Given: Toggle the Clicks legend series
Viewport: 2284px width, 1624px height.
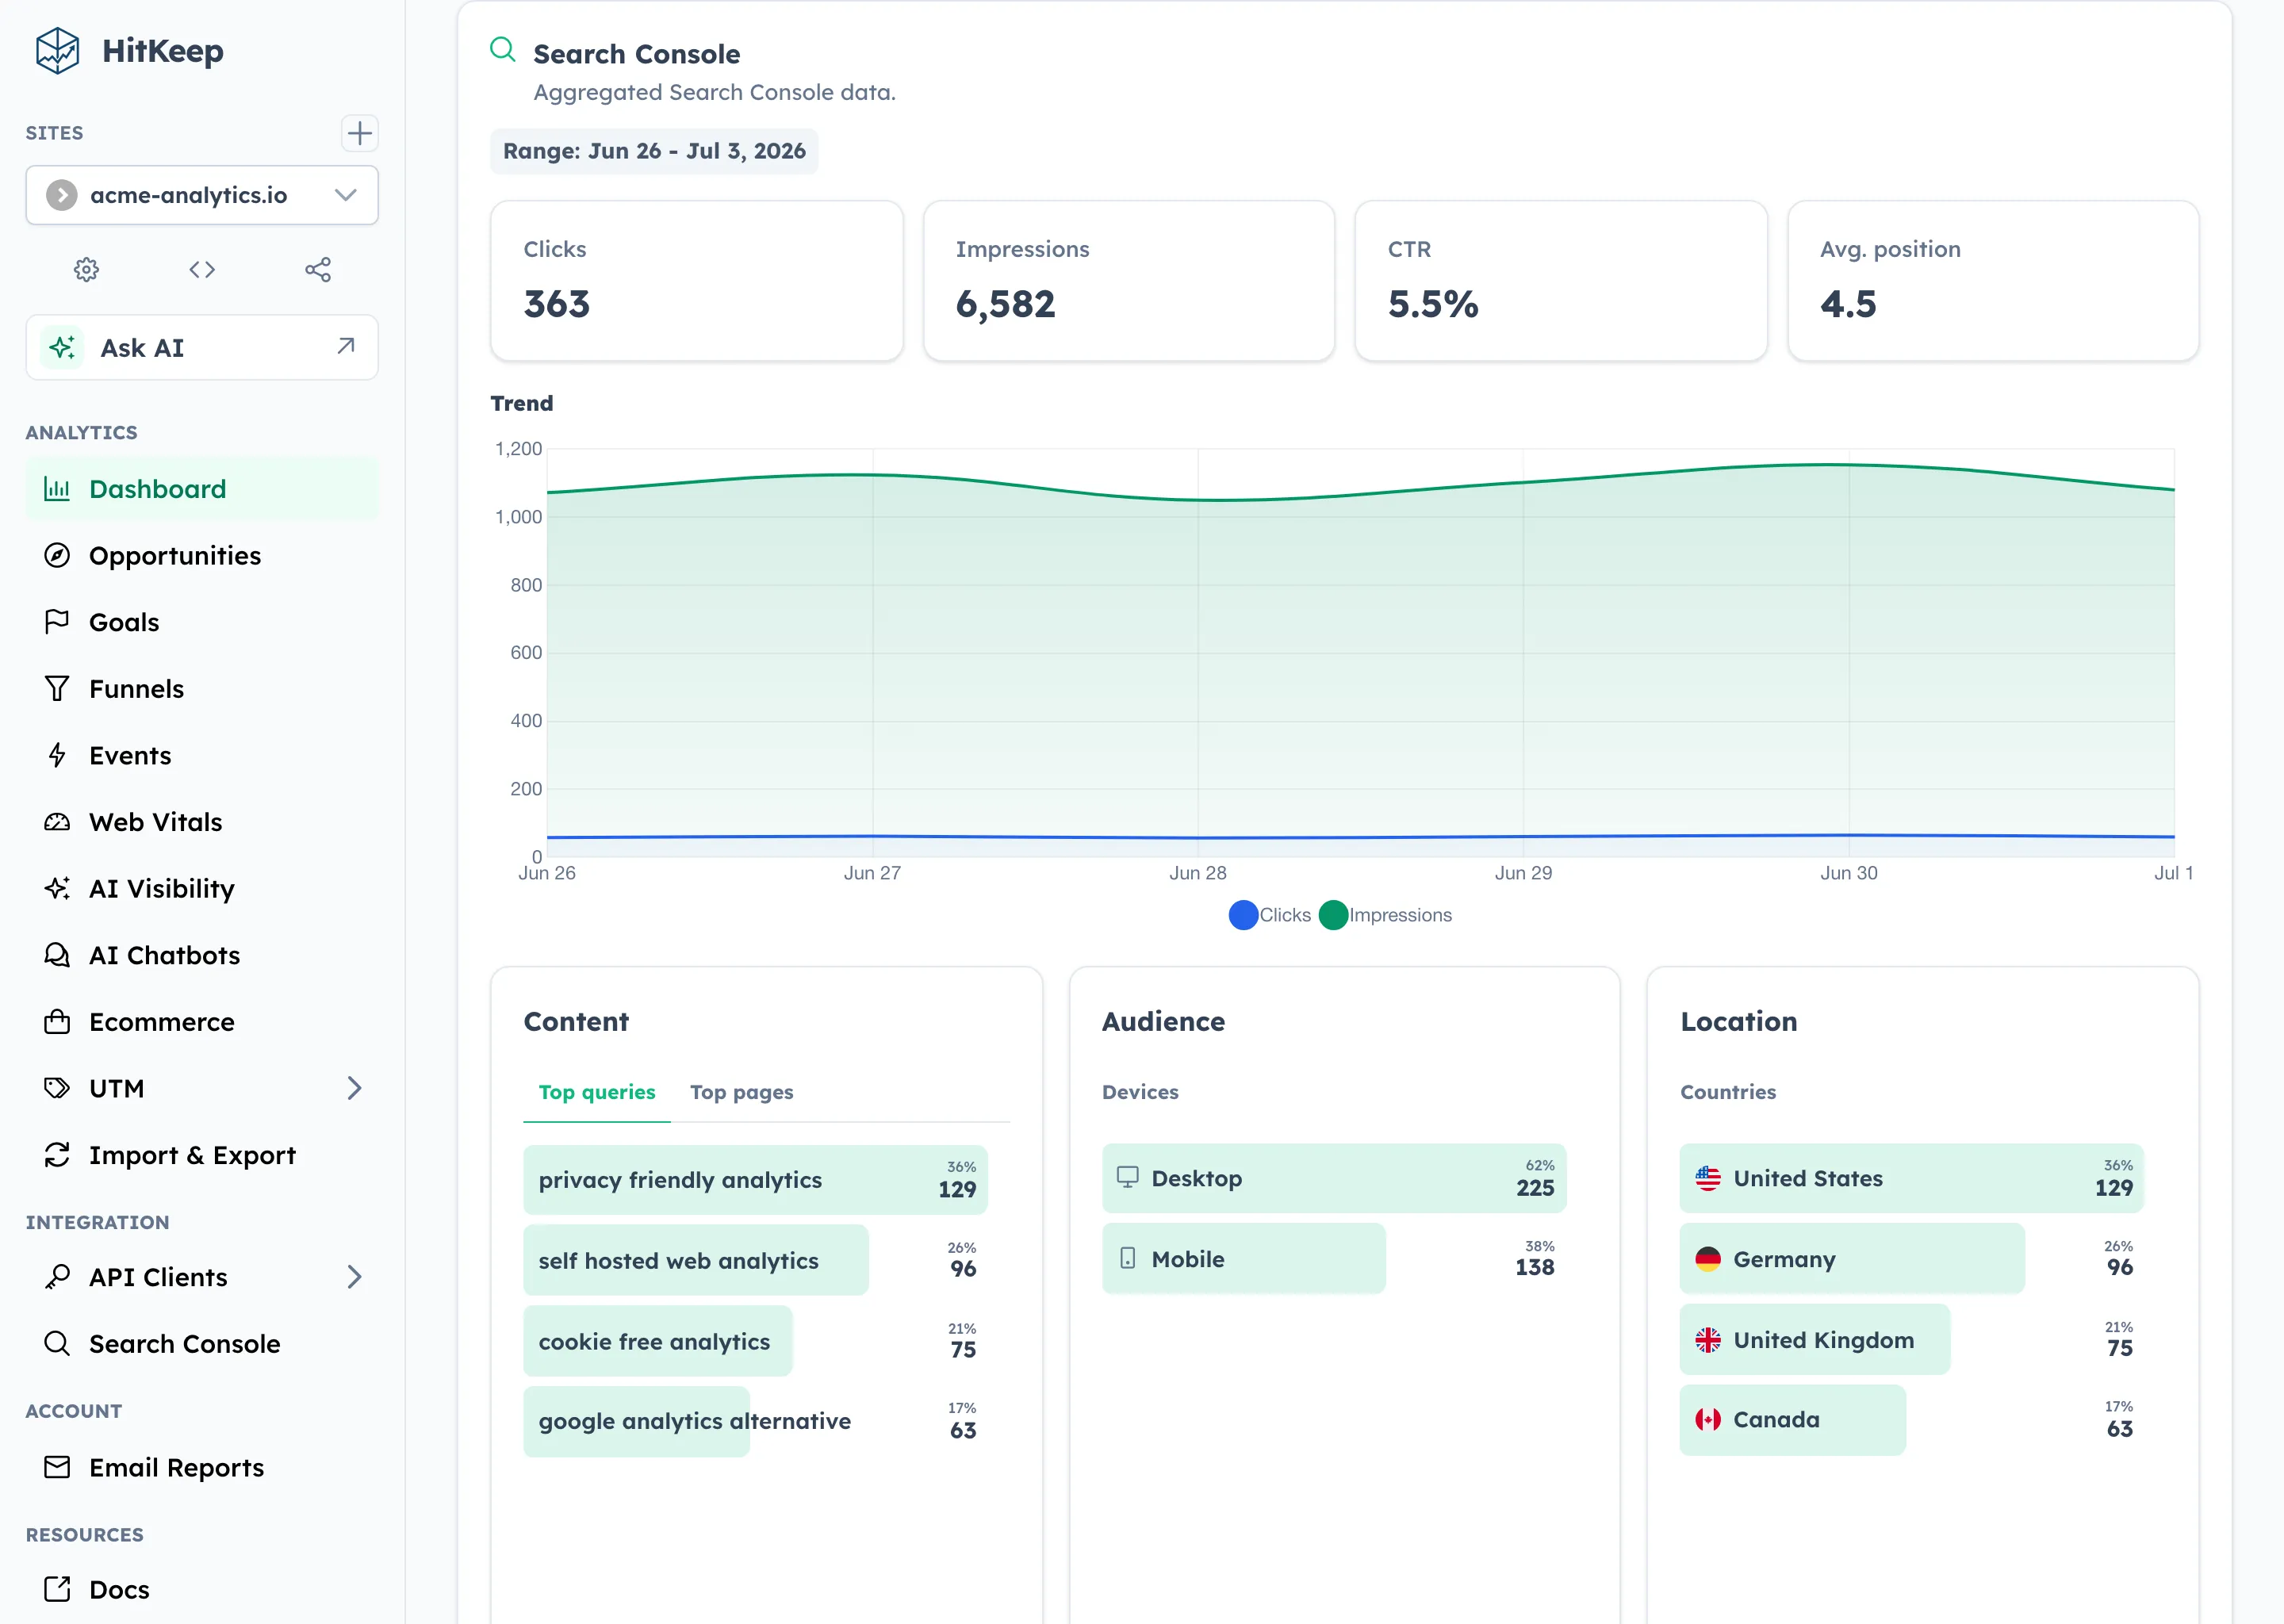Looking at the screenshot, I should tap(1269, 915).
